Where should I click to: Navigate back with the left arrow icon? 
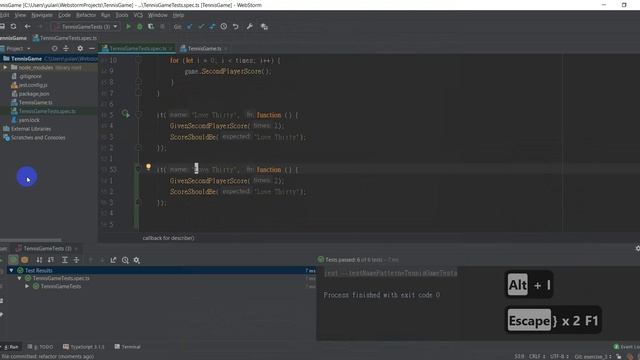coord(27,27)
